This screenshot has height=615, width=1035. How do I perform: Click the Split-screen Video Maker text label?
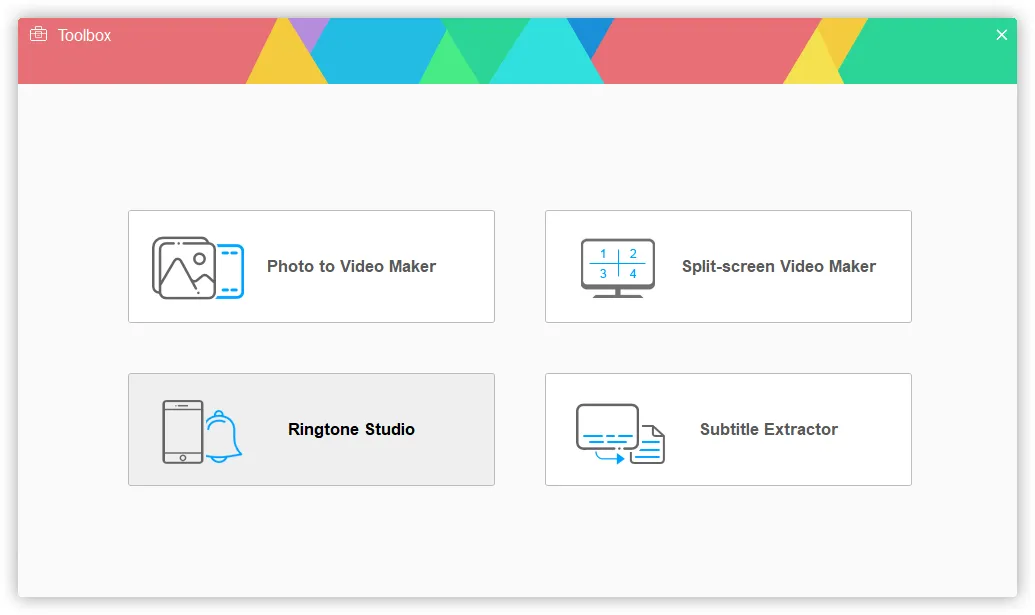tap(778, 266)
